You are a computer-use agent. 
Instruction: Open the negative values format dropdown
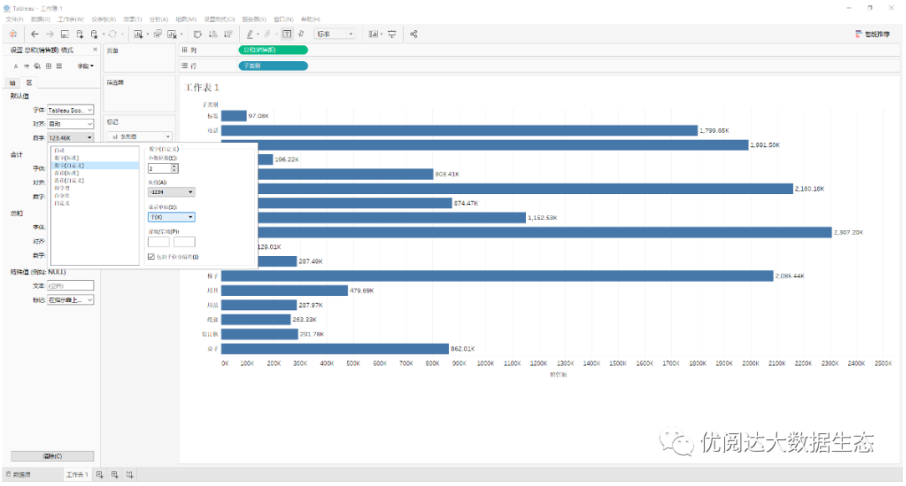[x=171, y=191]
